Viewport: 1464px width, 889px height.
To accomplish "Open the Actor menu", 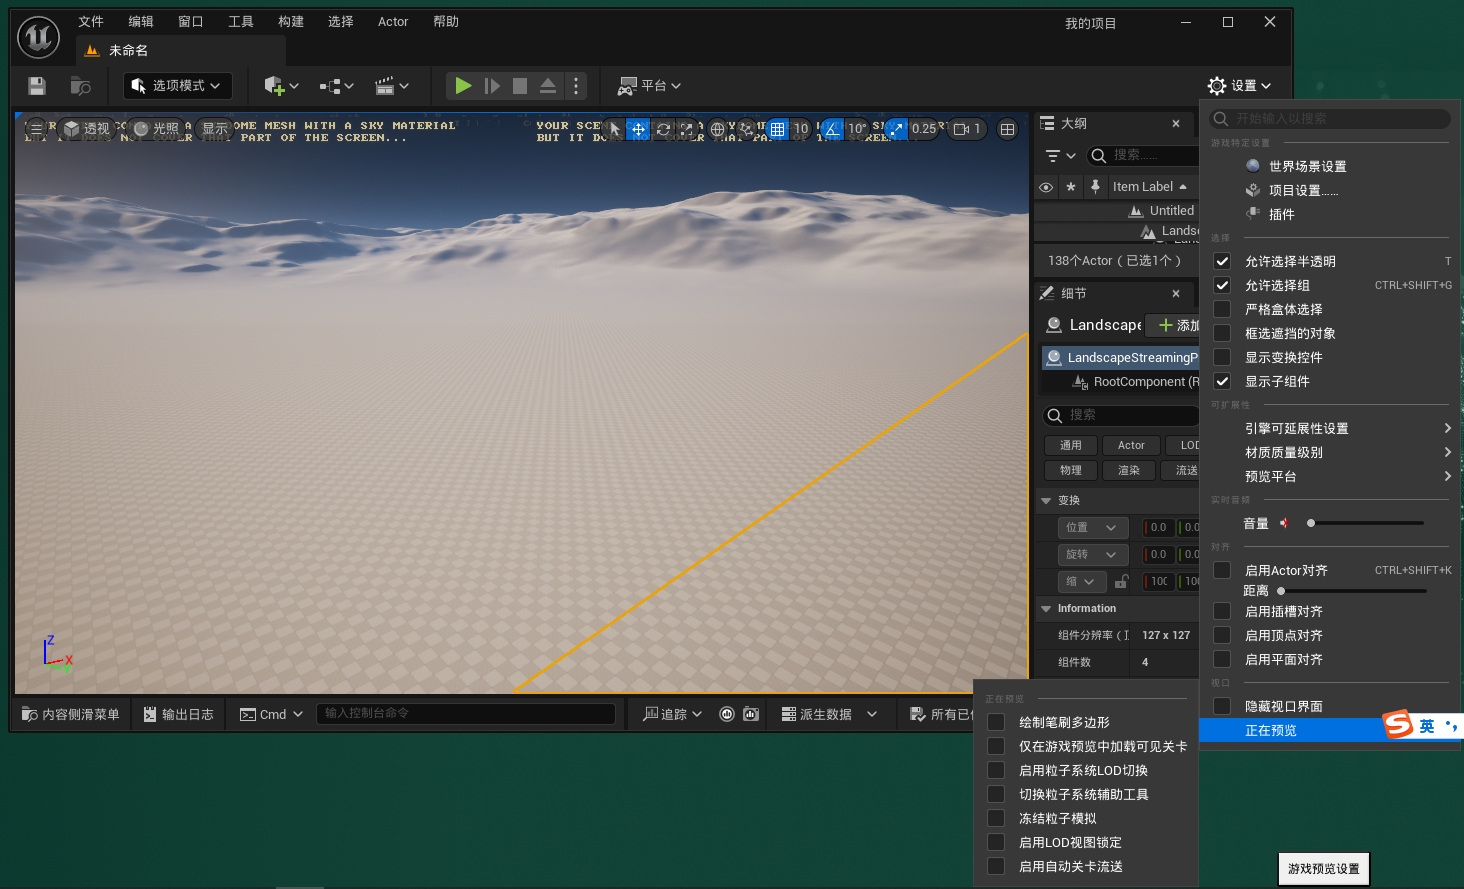I will point(393,21).
